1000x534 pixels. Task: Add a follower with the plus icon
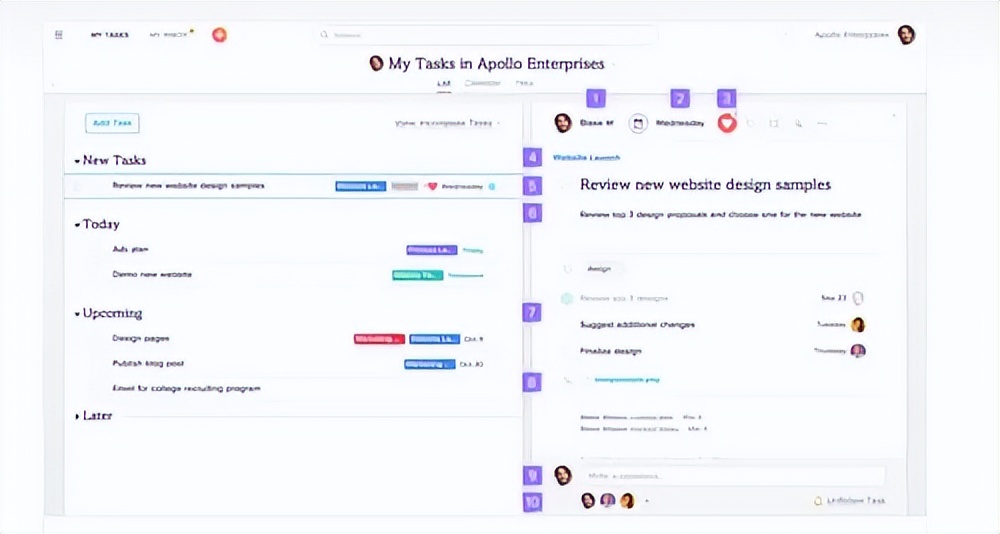[647, 501]
